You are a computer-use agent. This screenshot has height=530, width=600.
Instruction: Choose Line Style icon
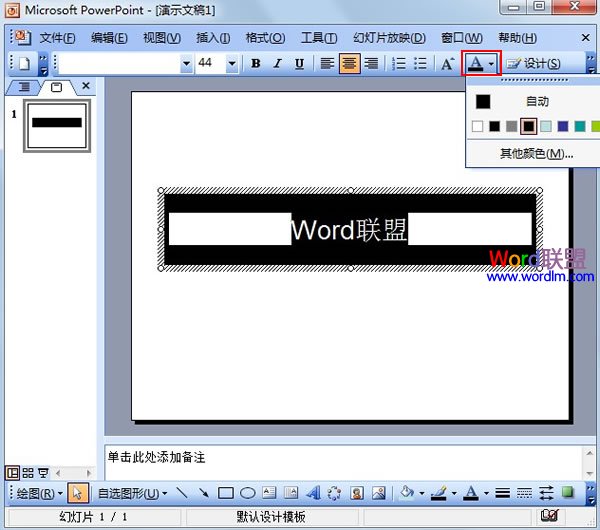click(502, 493)
